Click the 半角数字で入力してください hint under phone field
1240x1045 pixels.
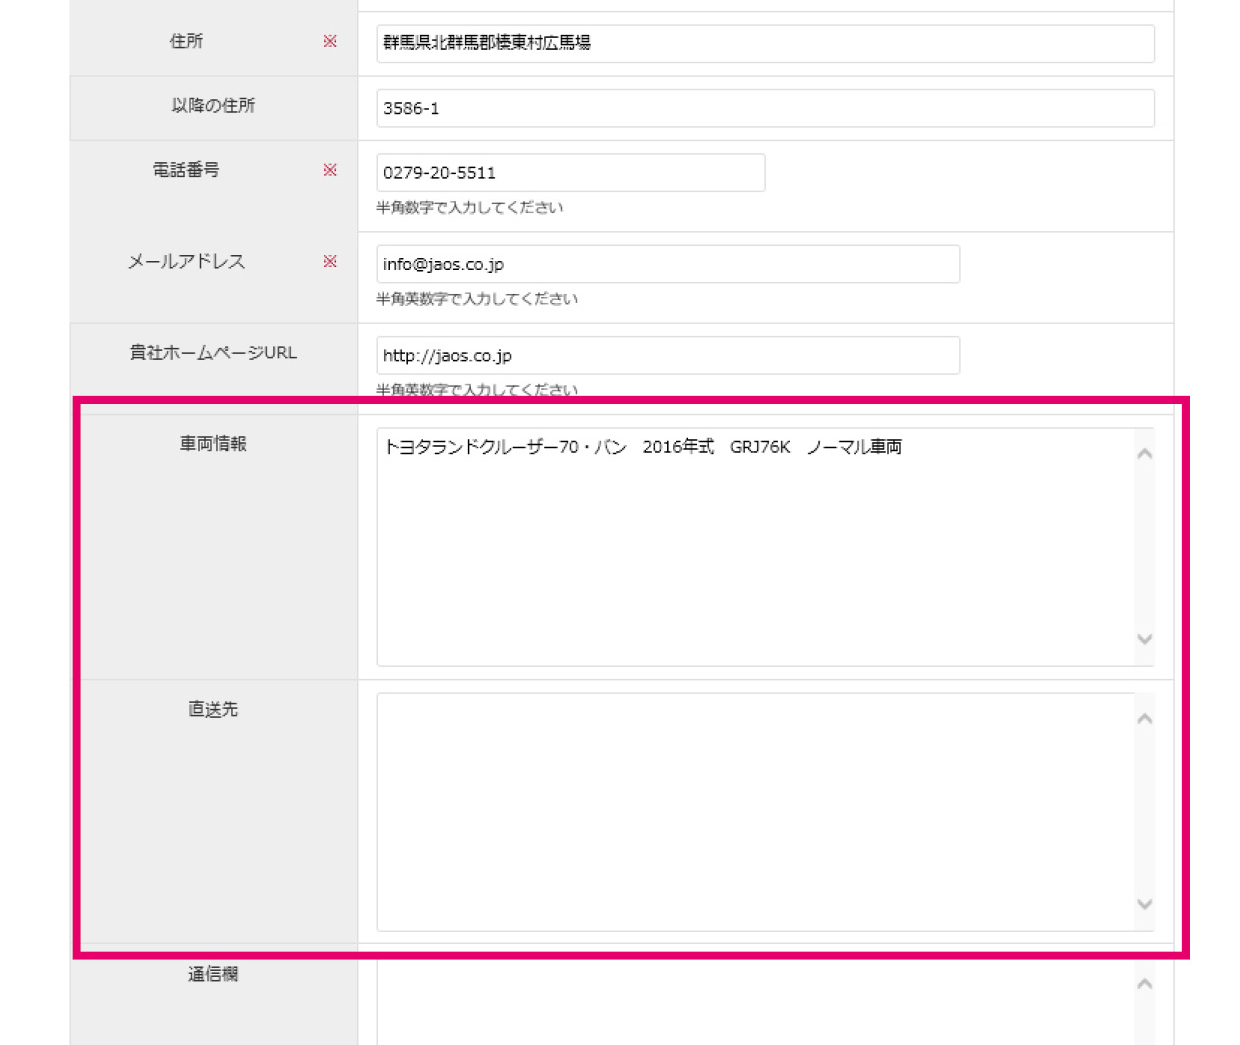coord(470,207)
